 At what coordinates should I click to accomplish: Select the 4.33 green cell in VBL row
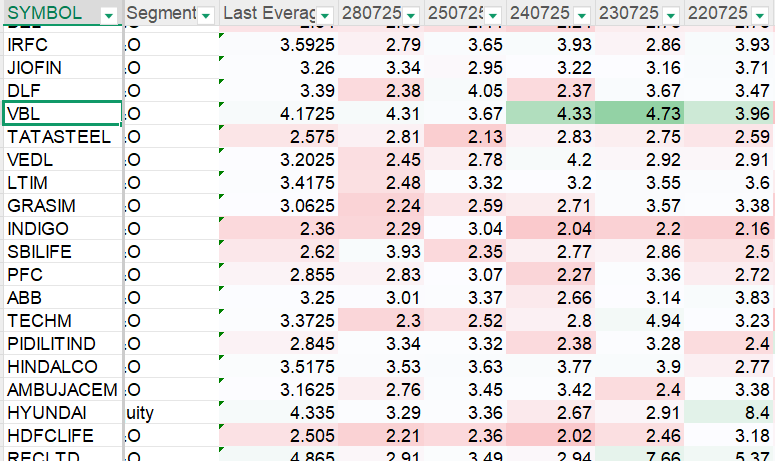(x=551, y=114)
